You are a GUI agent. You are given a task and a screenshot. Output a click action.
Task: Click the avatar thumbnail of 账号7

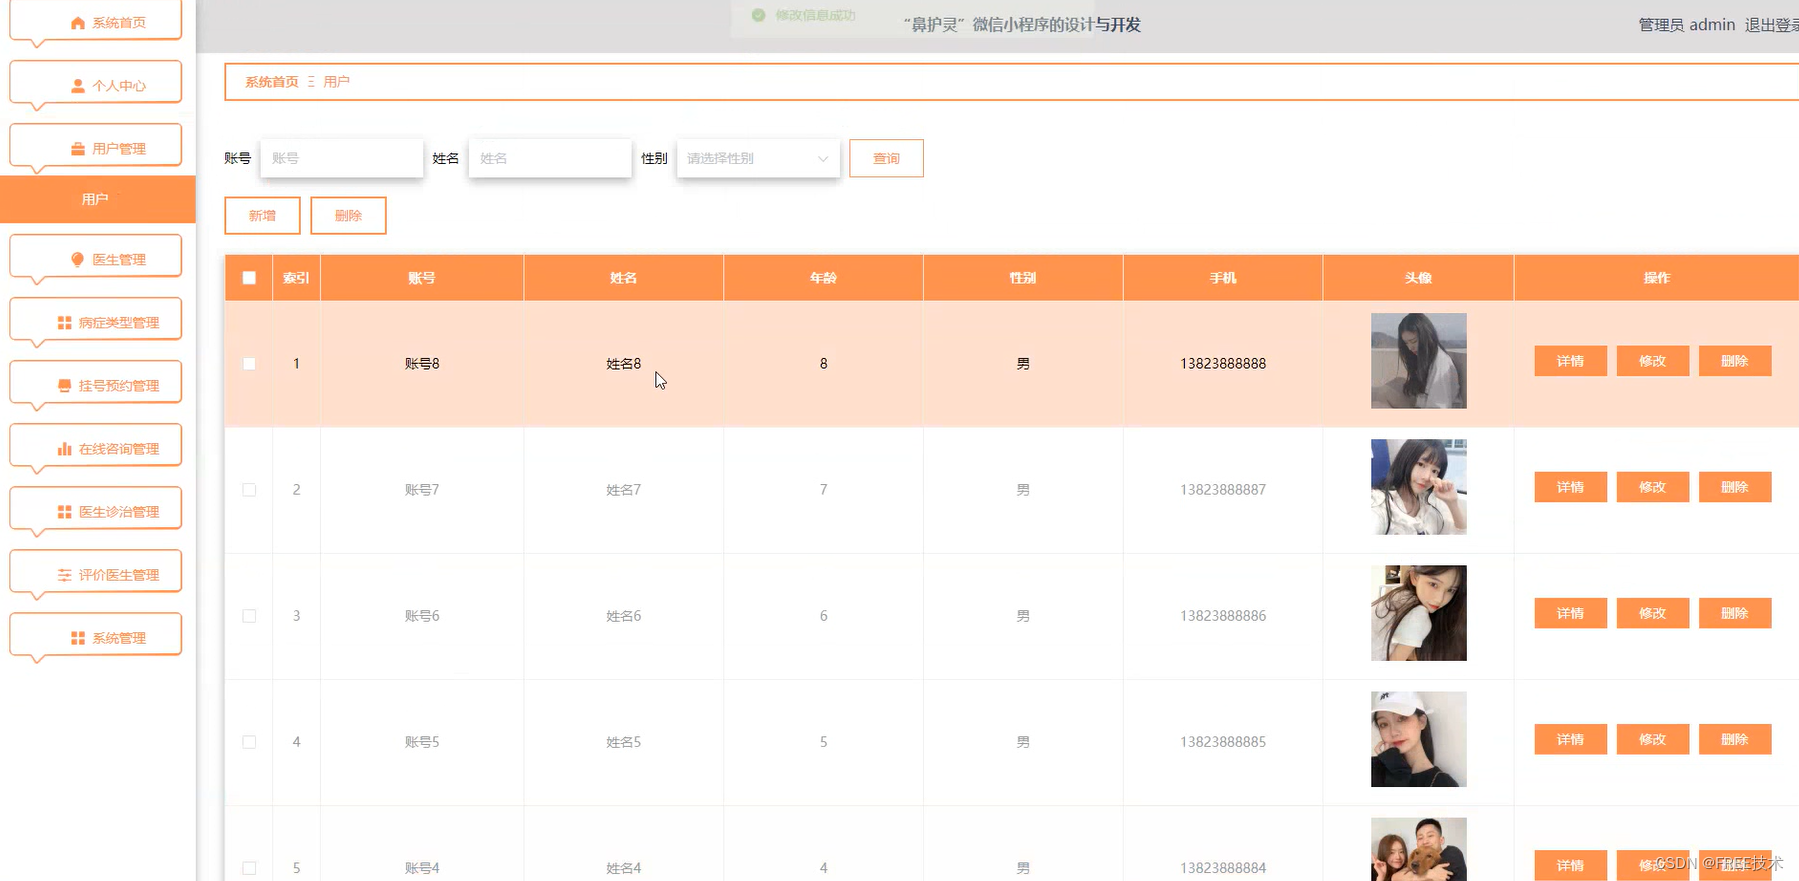point(1418,487)
